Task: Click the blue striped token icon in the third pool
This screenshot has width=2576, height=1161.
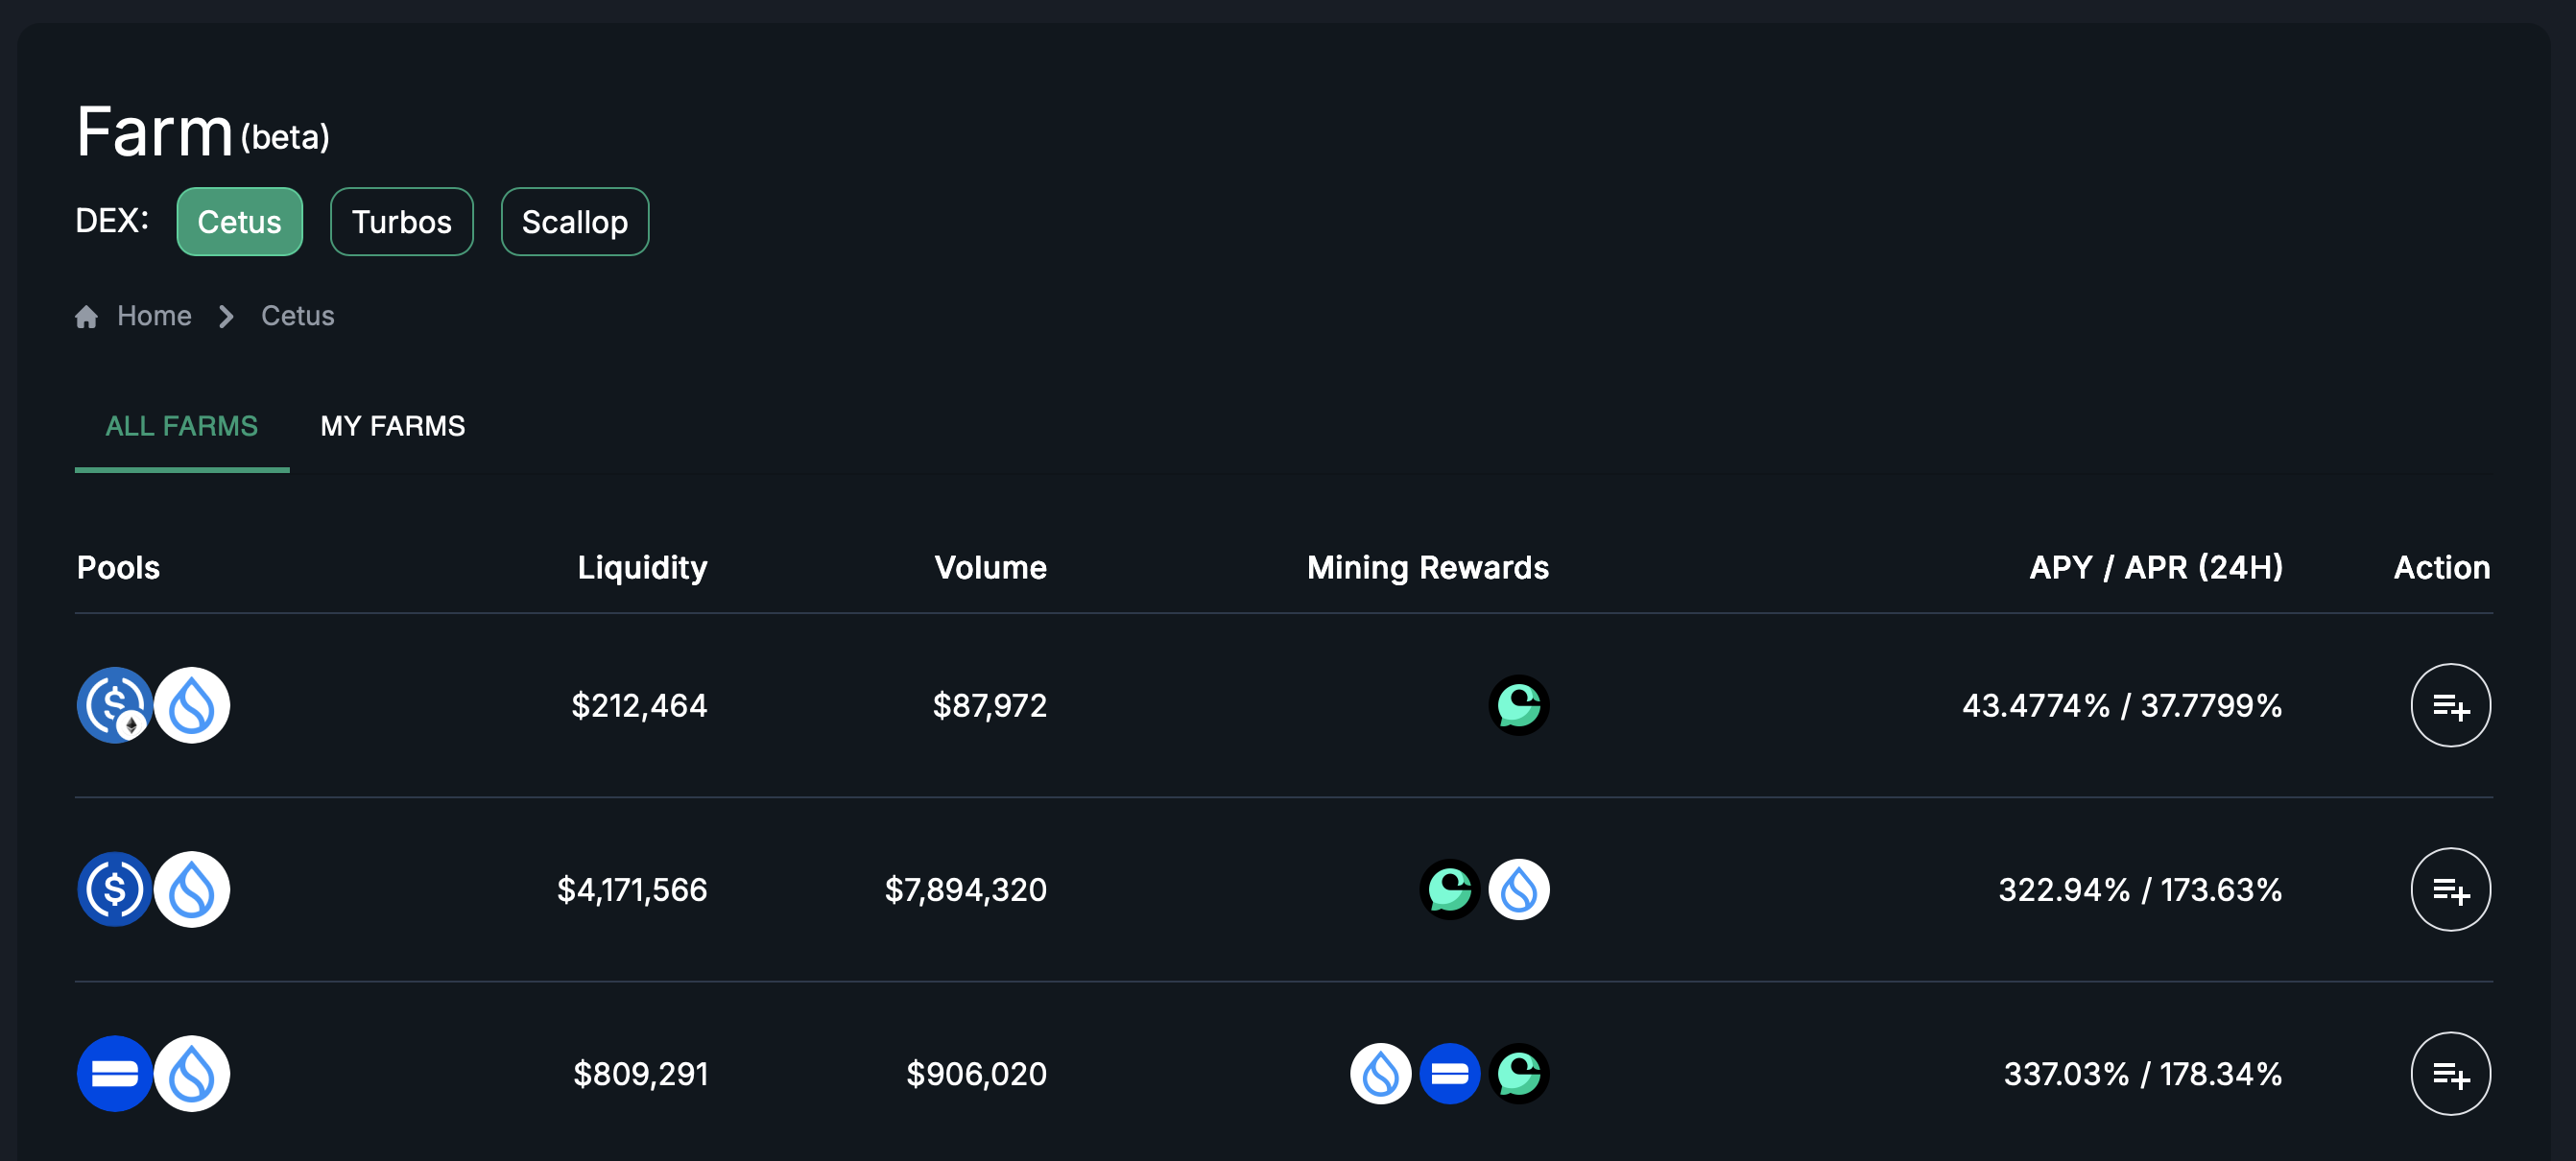Action: pos(114,1073)
